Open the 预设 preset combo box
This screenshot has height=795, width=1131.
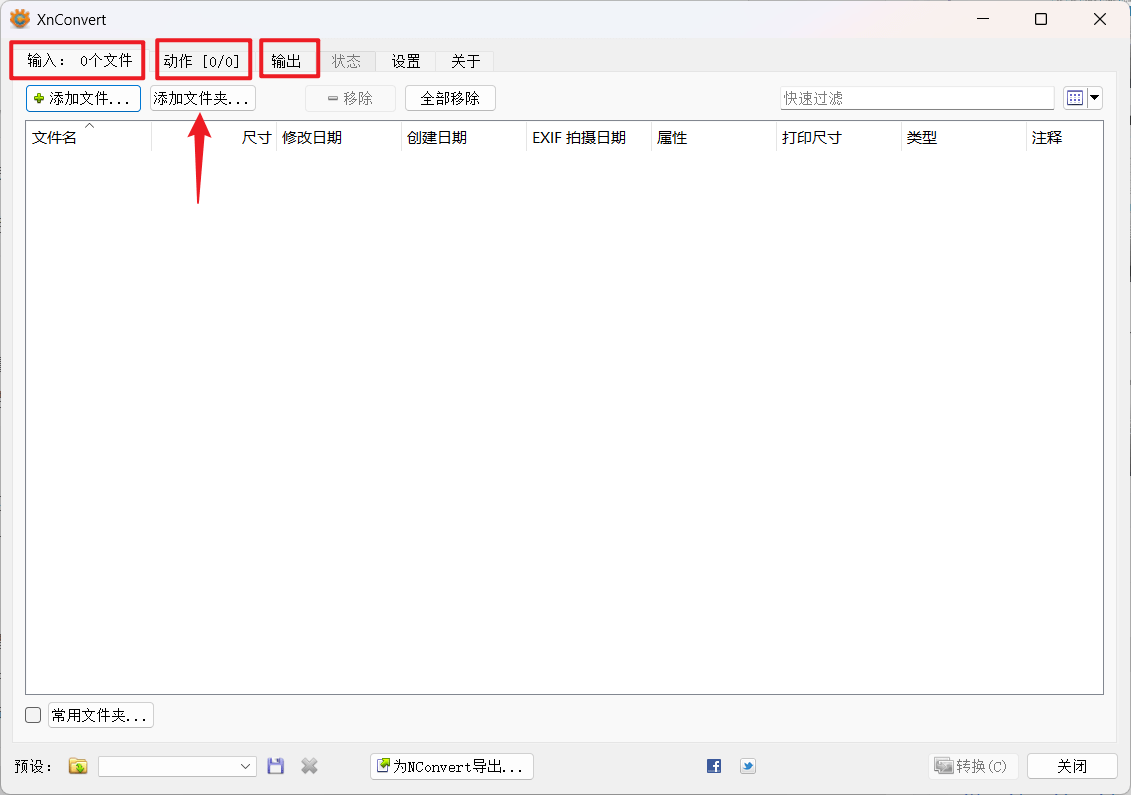point(177,766)
